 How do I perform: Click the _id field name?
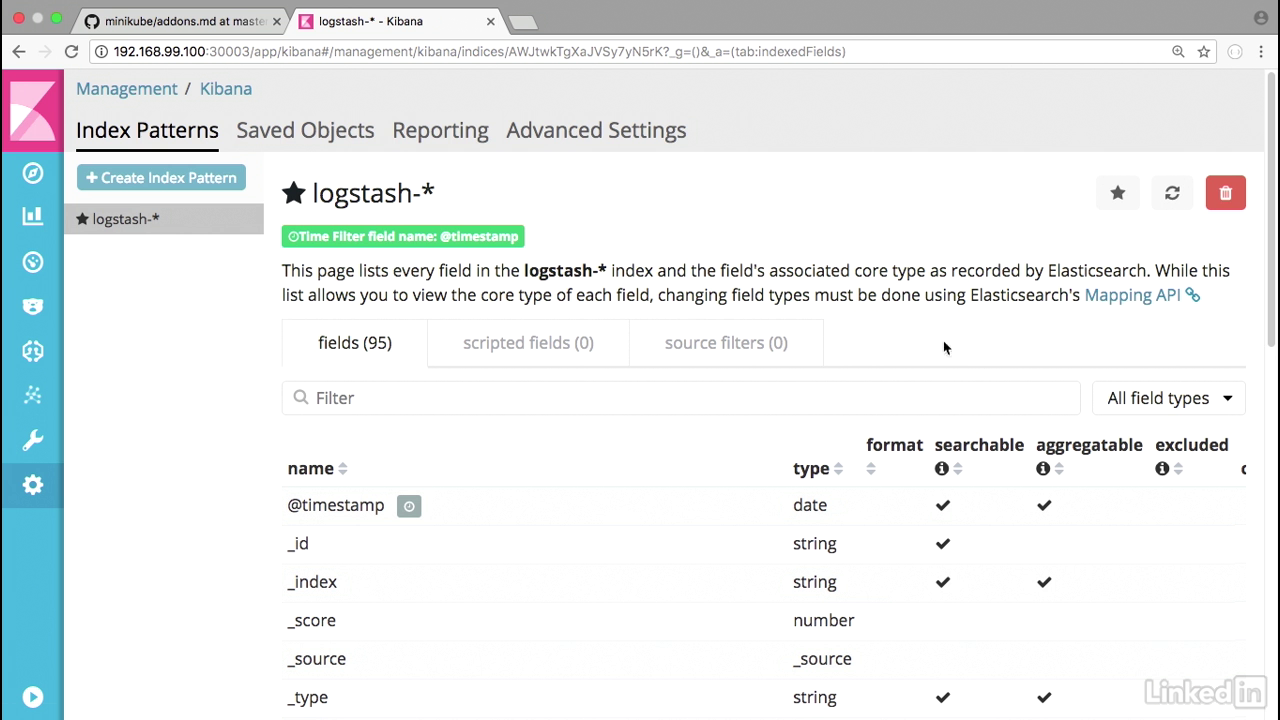tap(298, 544)
